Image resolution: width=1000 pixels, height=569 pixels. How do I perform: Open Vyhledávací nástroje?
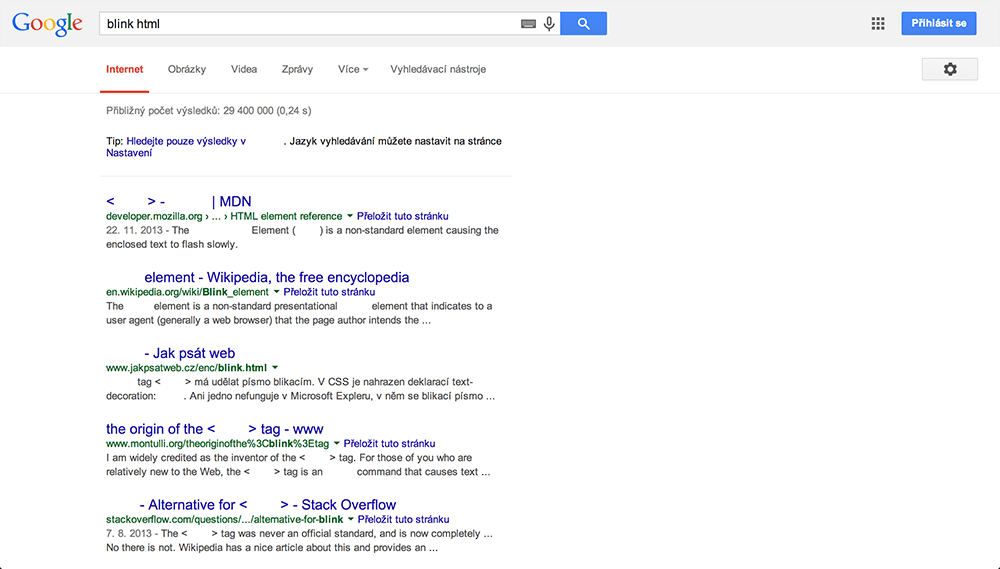click(438, 69)
